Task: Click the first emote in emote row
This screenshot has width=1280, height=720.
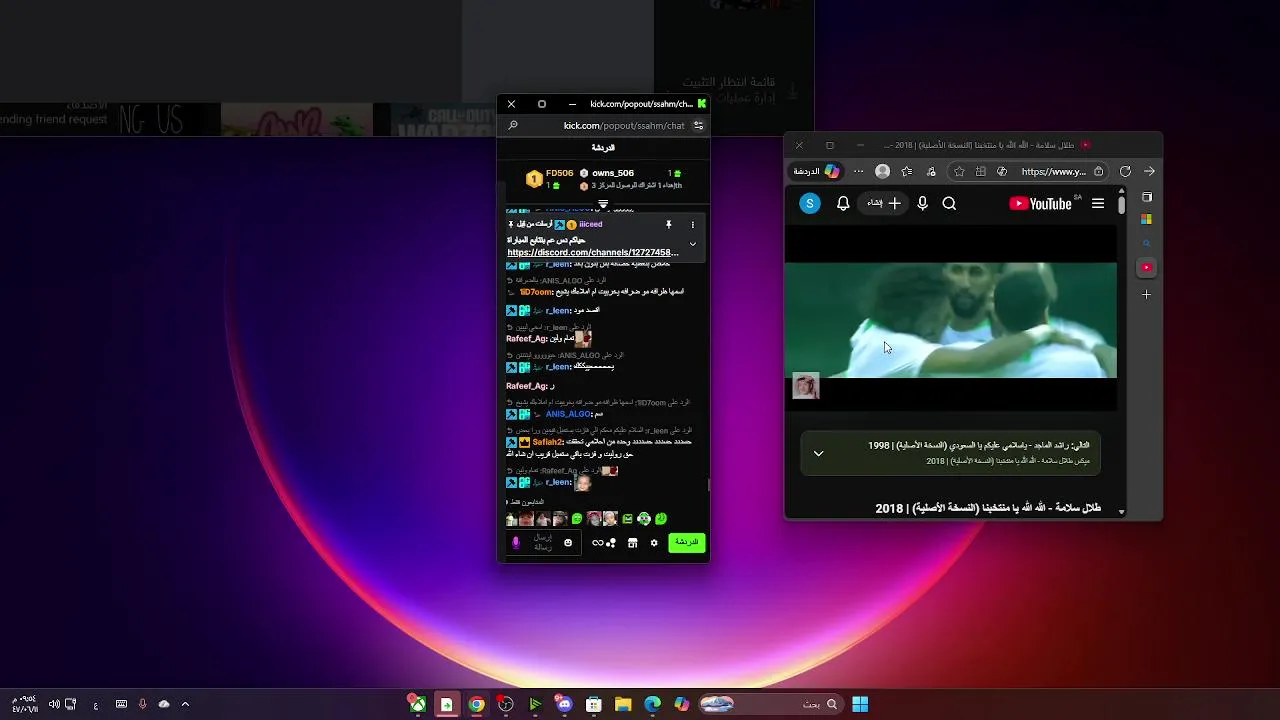Action: (512, 519)
